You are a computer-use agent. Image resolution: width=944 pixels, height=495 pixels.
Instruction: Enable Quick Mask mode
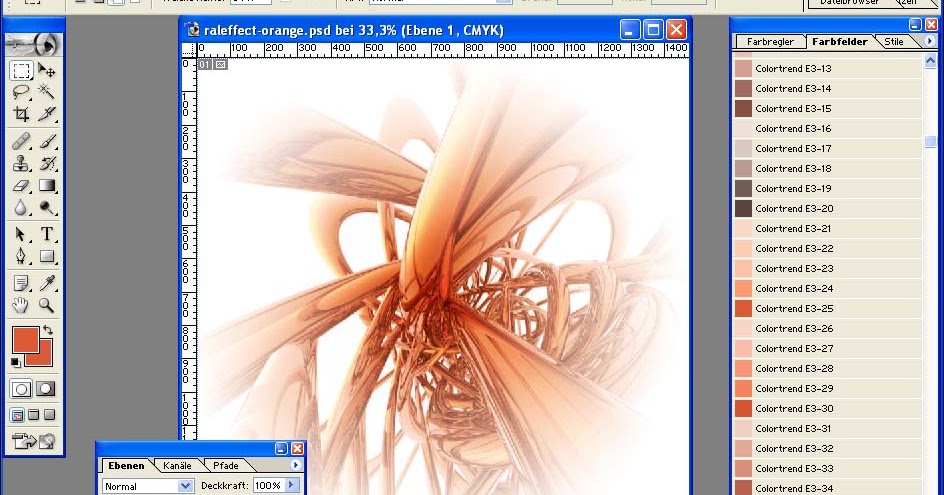[46, 389]
